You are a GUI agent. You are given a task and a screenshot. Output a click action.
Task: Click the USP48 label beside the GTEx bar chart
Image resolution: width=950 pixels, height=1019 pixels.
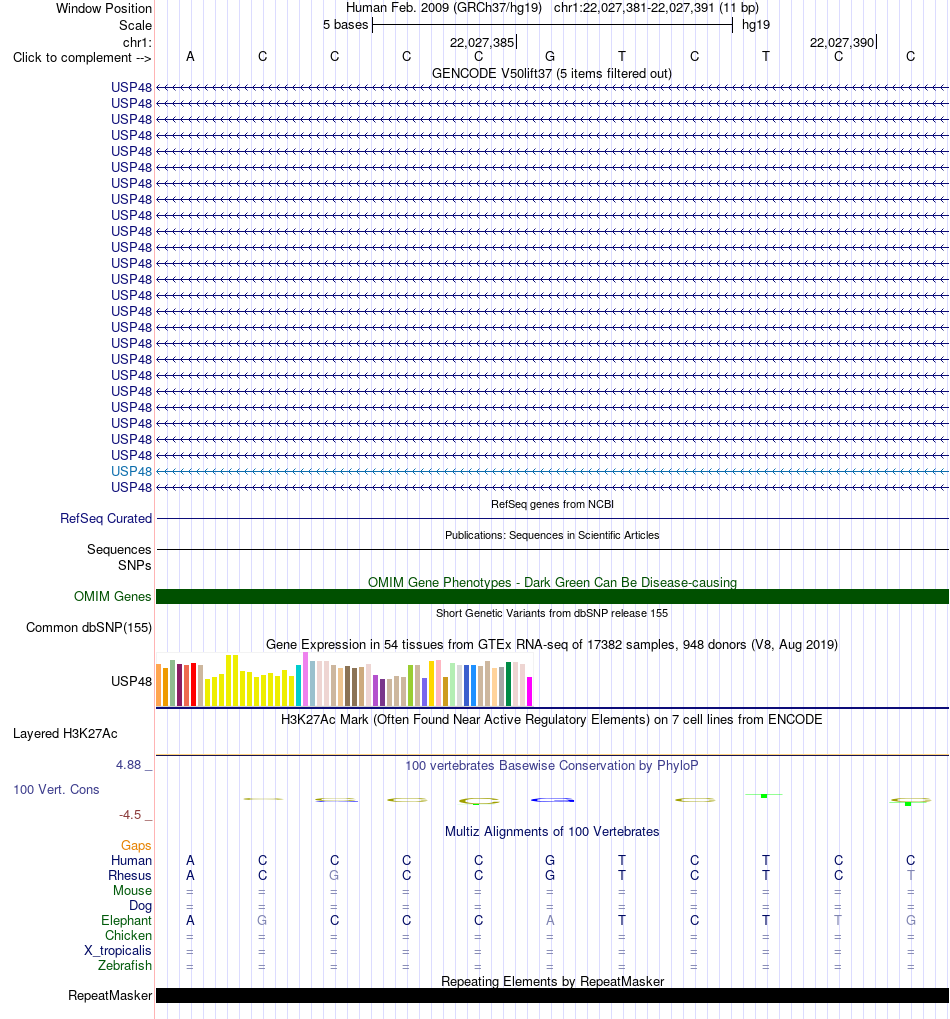pos(131,681)
